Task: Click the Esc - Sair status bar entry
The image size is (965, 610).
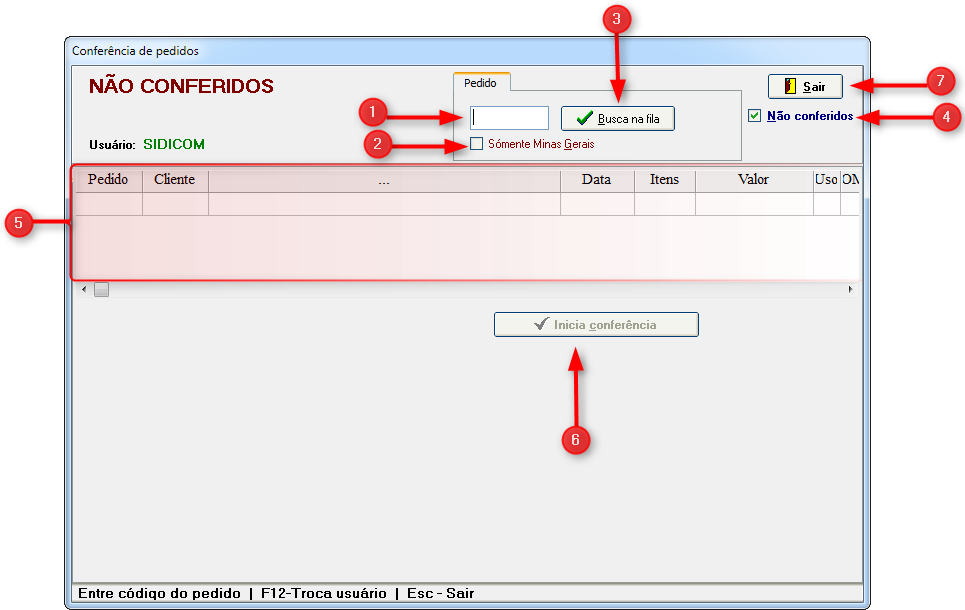Action: coord(440,593)
